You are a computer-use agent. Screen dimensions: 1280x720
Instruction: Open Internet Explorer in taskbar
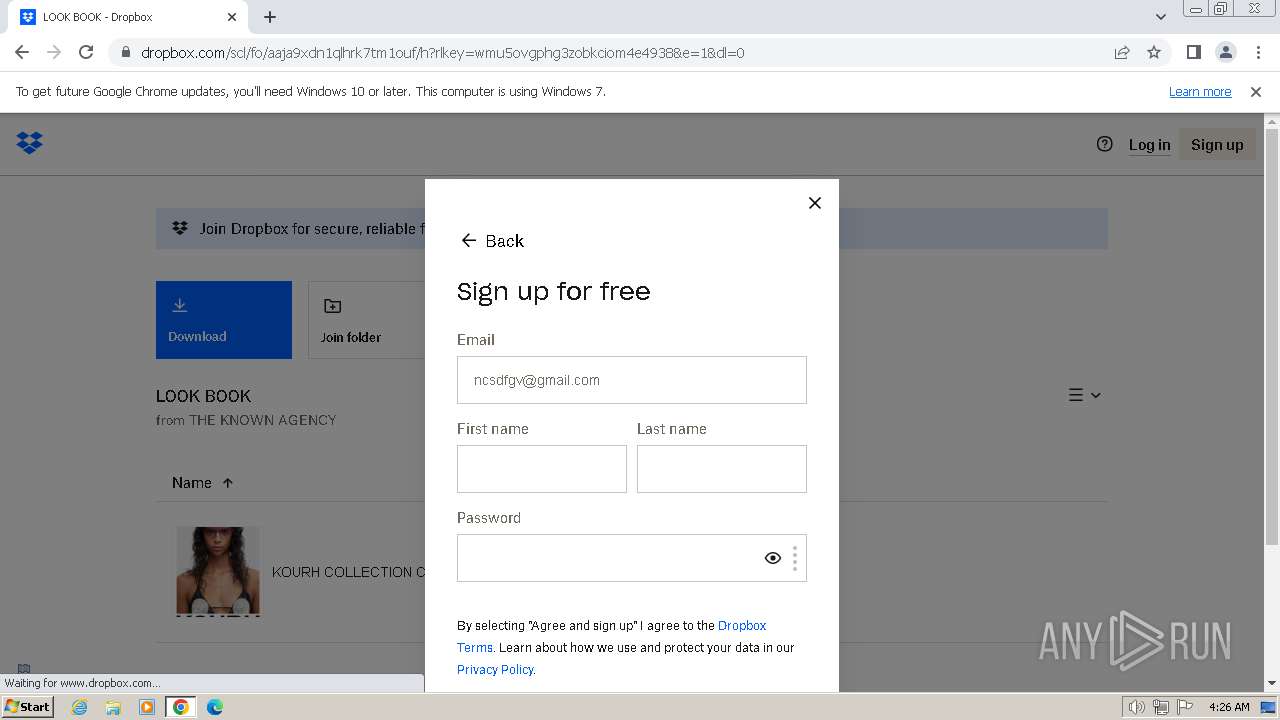click(79, 707)
